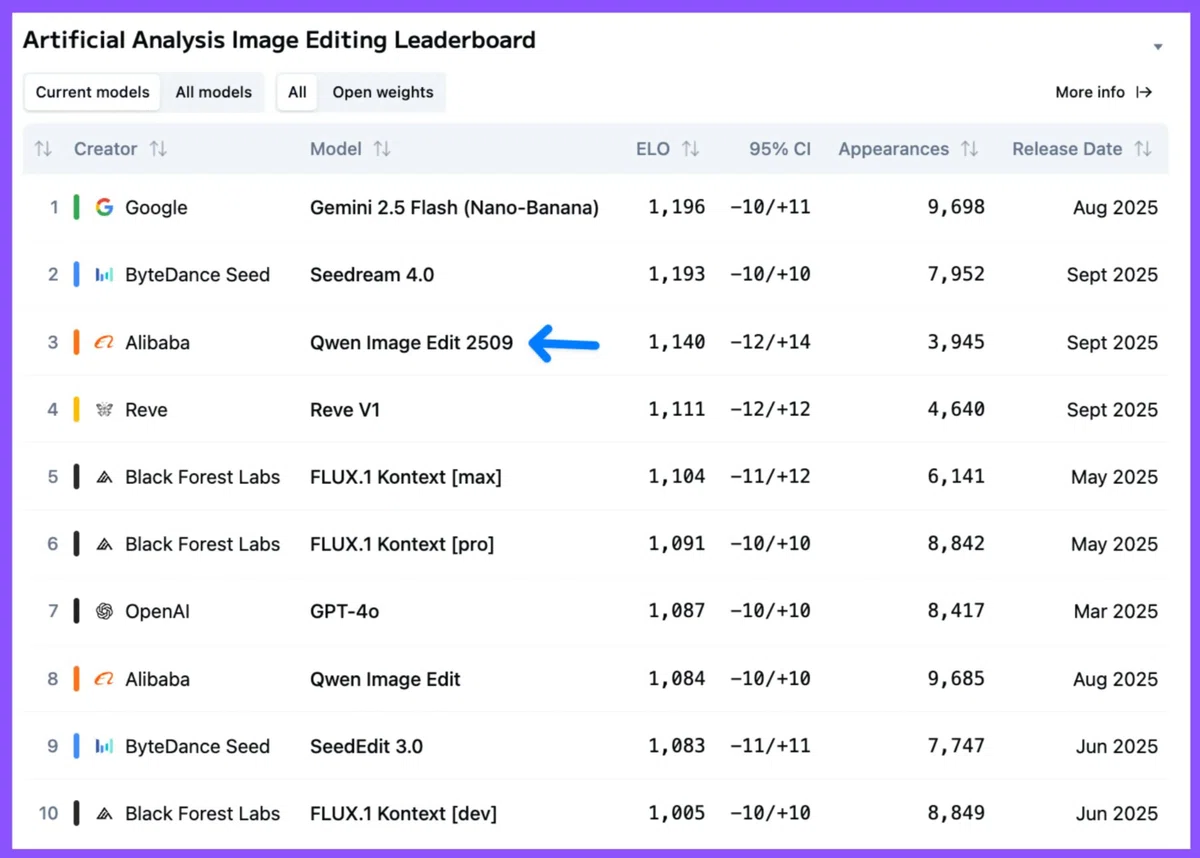Click the green color bar beside Google
1200x858 pixels.
coord(77,208)
